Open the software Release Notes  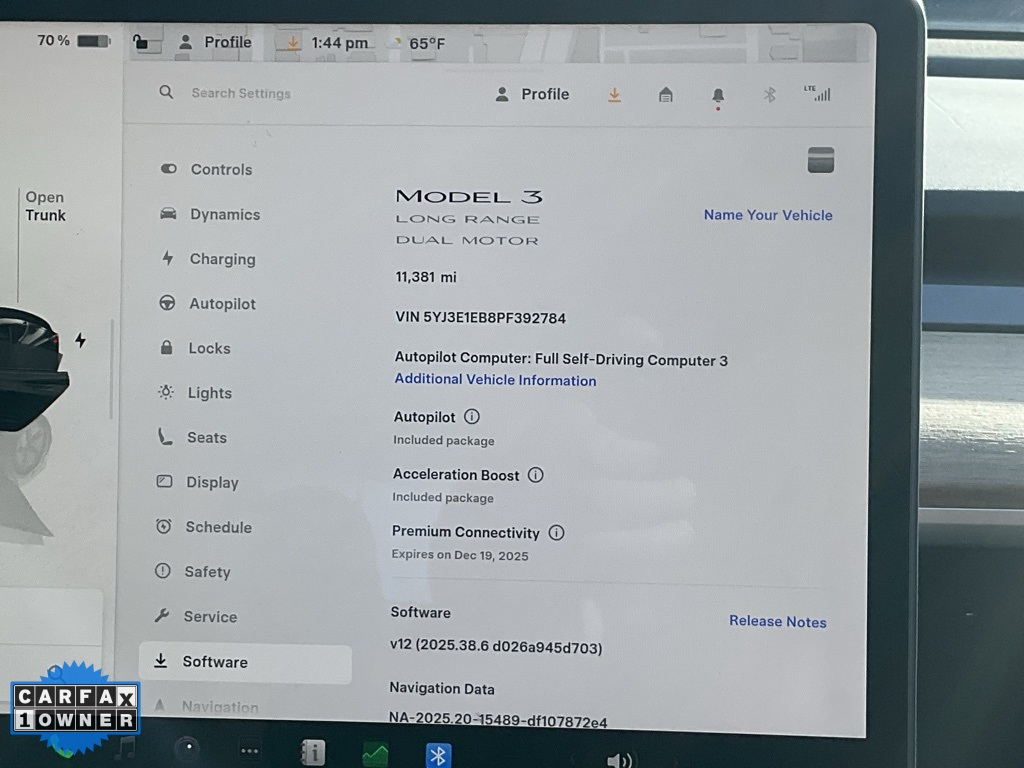click(777, 621)
